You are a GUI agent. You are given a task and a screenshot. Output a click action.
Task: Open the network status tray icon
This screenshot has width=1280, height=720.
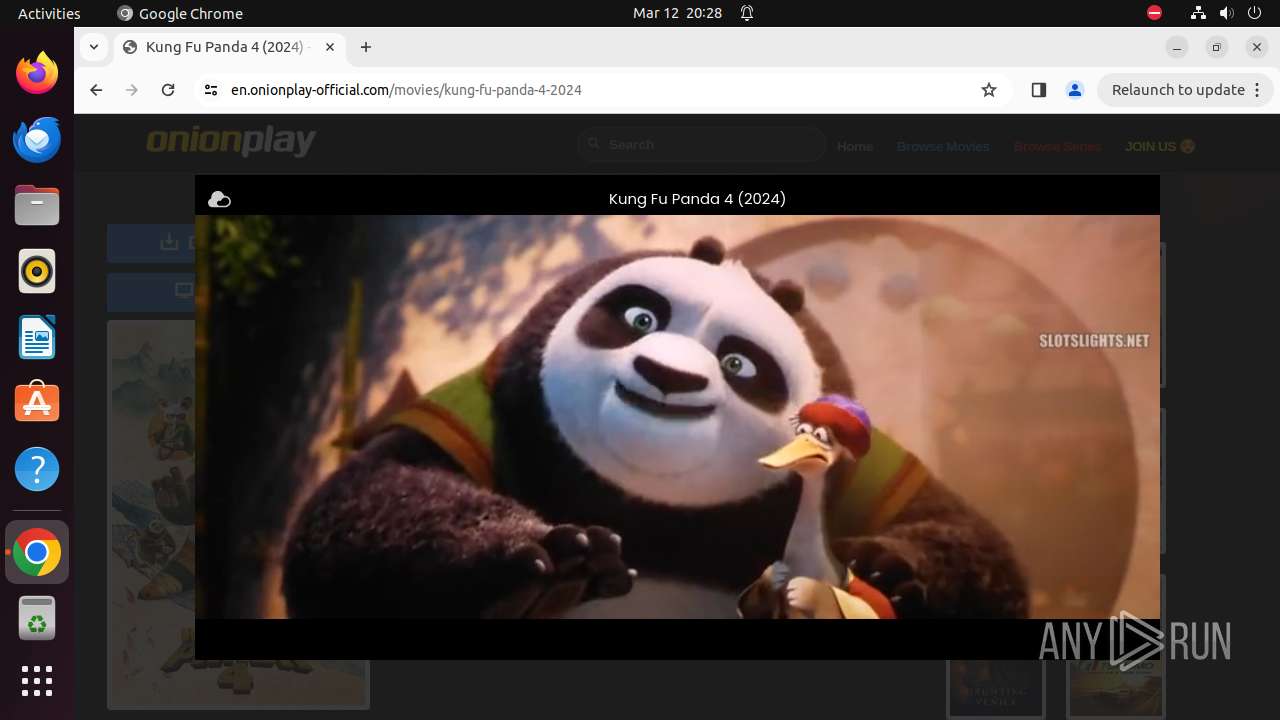coord(1198,13)
